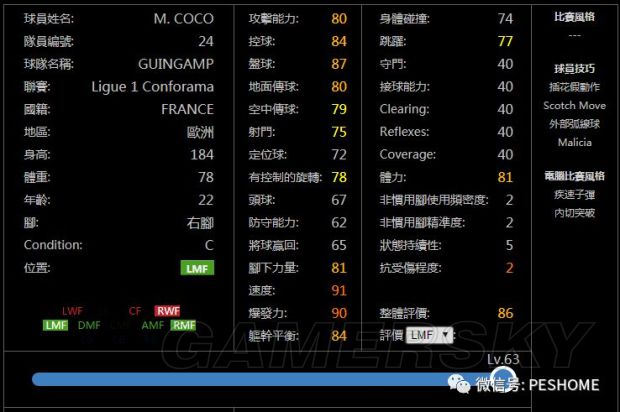Screen dimensions: 620x412
Task: Click the 整體評價 overall rating 86
Action: 505,313
